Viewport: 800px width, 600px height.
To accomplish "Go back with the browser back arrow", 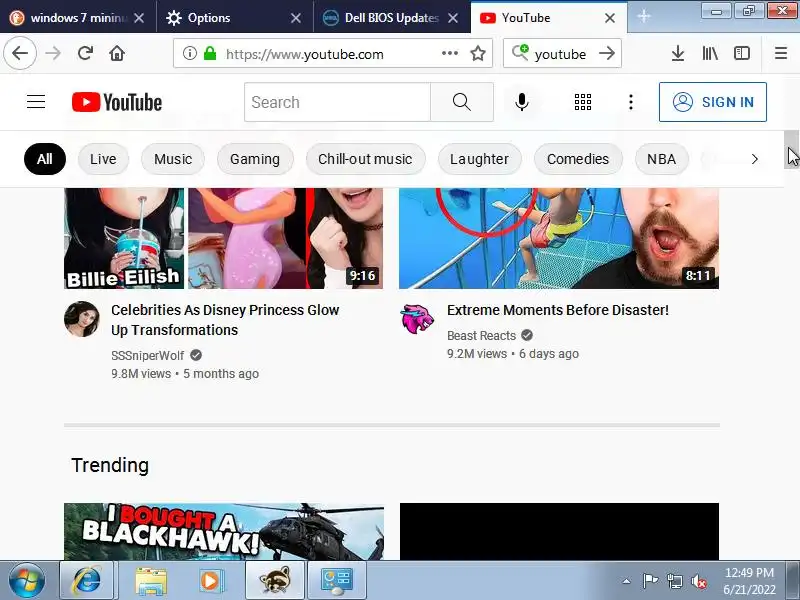I will [x=20, y=53].
